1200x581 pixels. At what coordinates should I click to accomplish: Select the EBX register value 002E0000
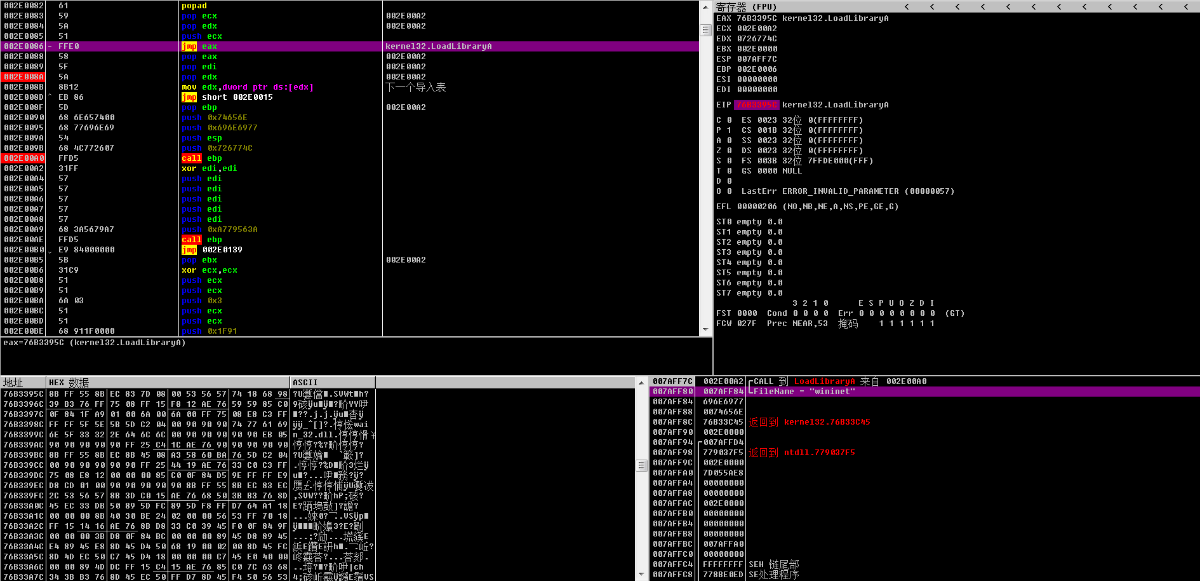point(757,48)
